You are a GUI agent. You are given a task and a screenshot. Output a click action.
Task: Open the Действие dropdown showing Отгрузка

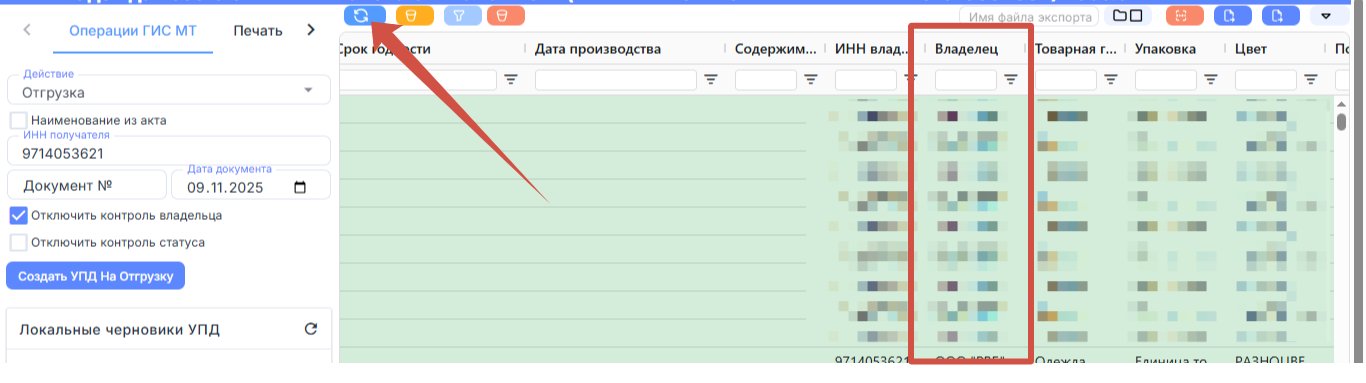click(x=168, y=91)
